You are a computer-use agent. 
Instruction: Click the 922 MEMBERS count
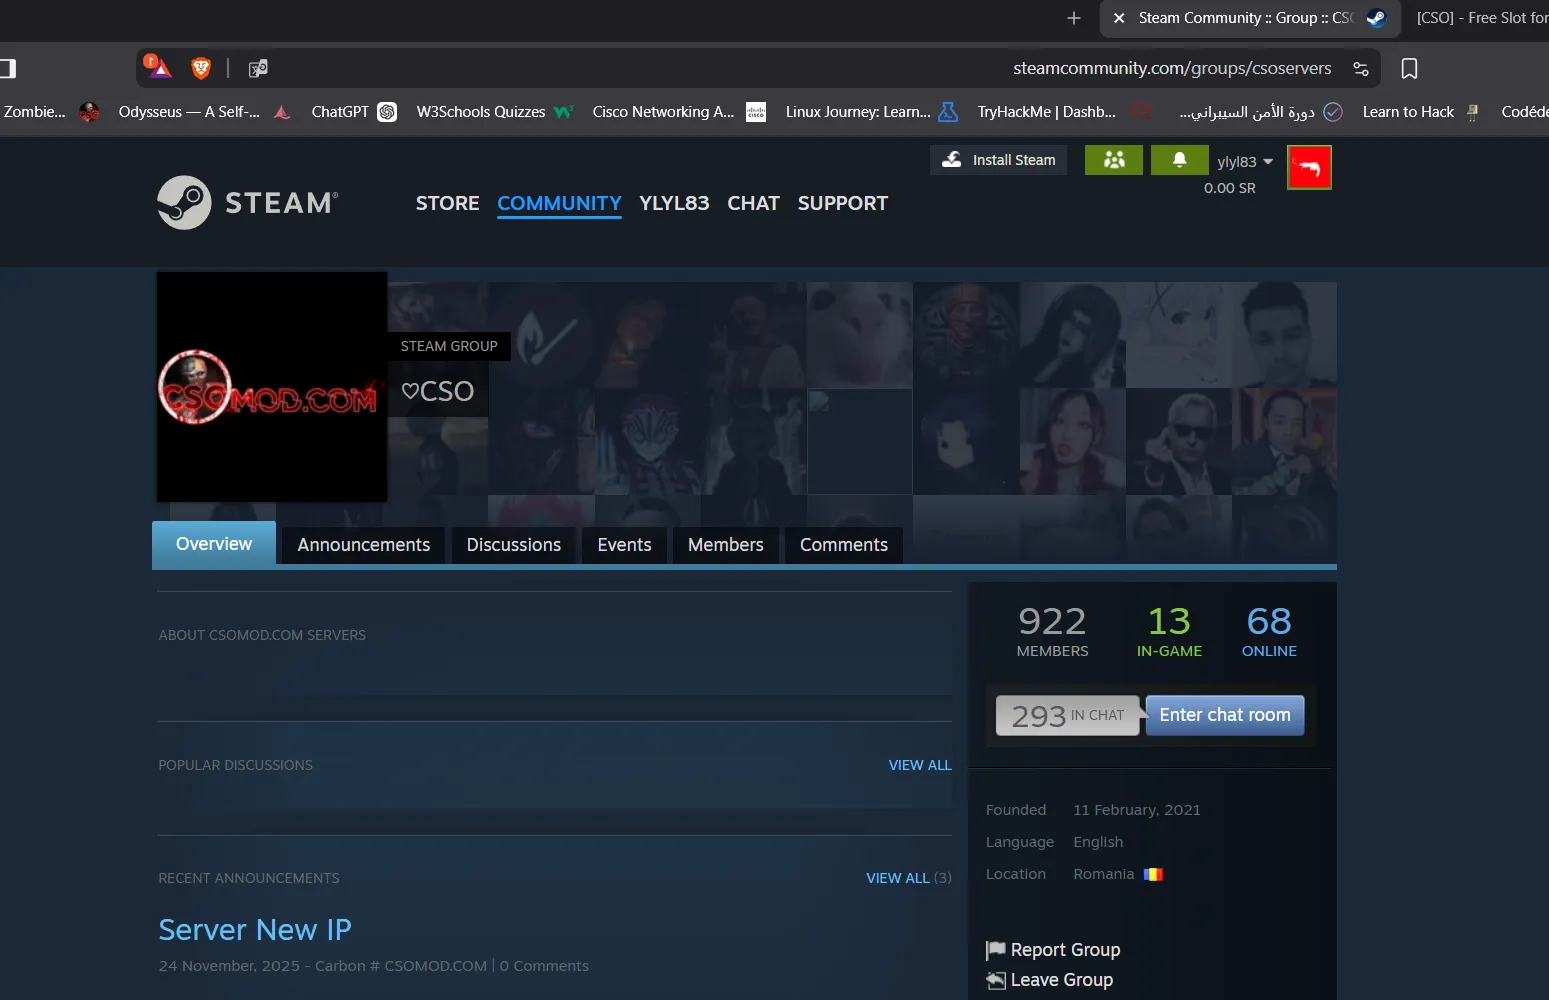pyautogui.click(x=1052, y=632)
